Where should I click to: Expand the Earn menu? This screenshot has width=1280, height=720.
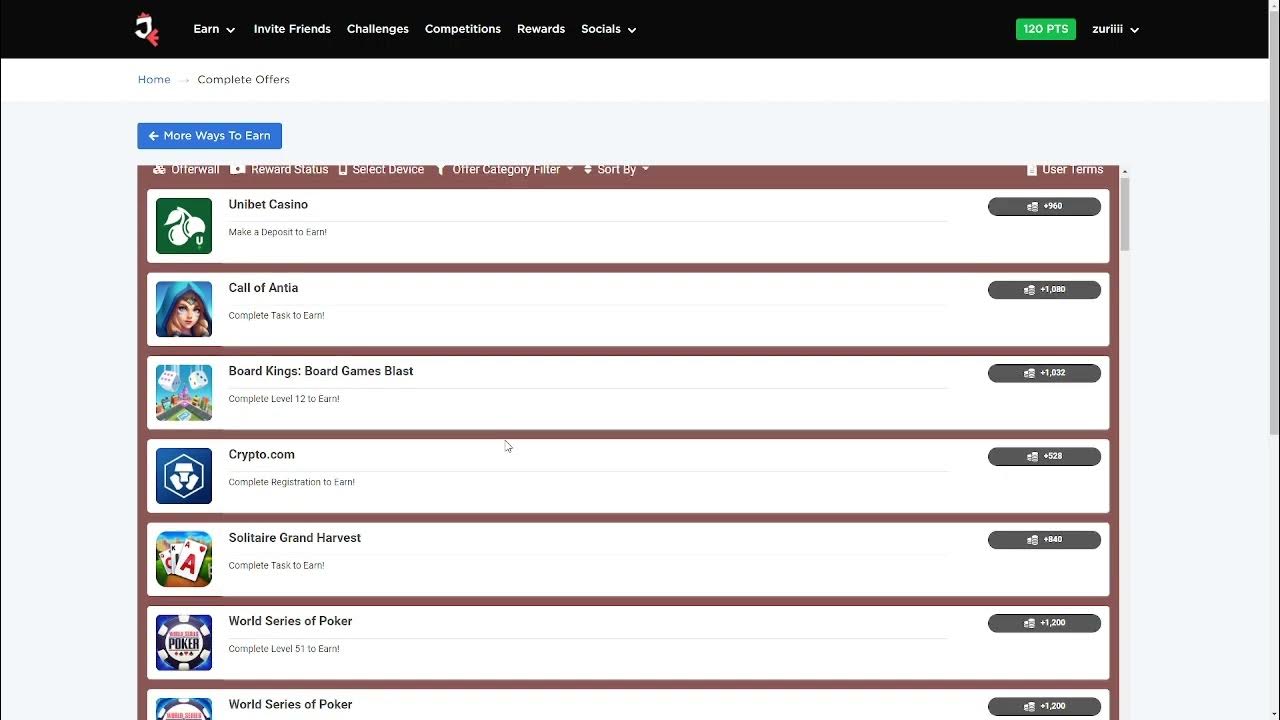coord(214,29)
